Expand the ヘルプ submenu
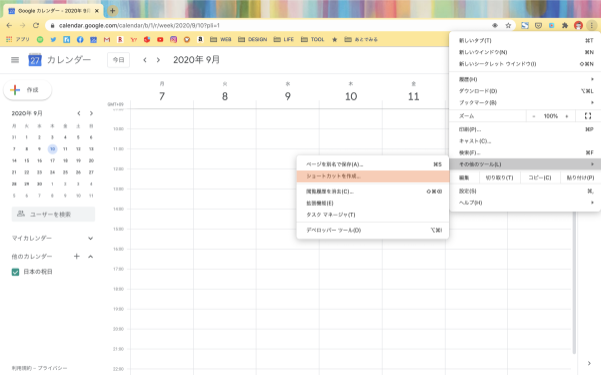Image resolution: width=601 pixels, height=375 pixels. [x=525, y=202]
